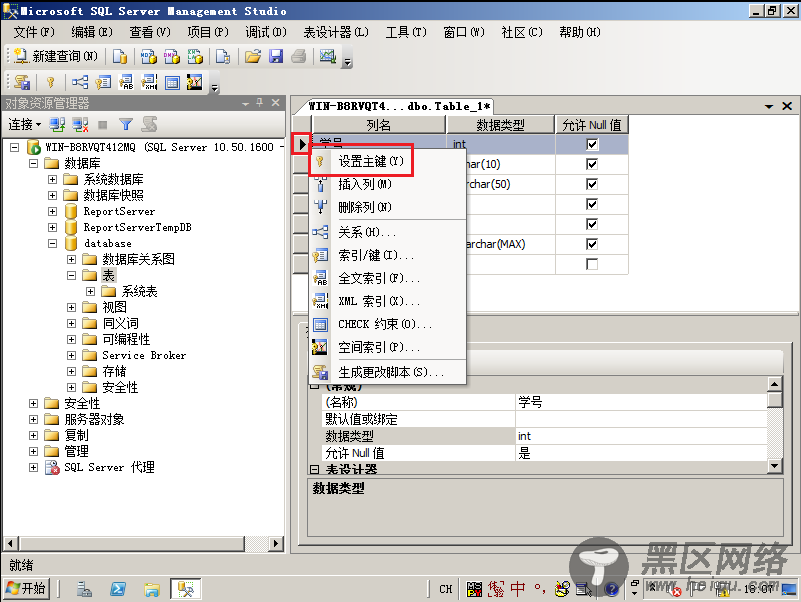
Task: Toggle Allow Null for the archar(MAX) row
Action: click(592, 244)
